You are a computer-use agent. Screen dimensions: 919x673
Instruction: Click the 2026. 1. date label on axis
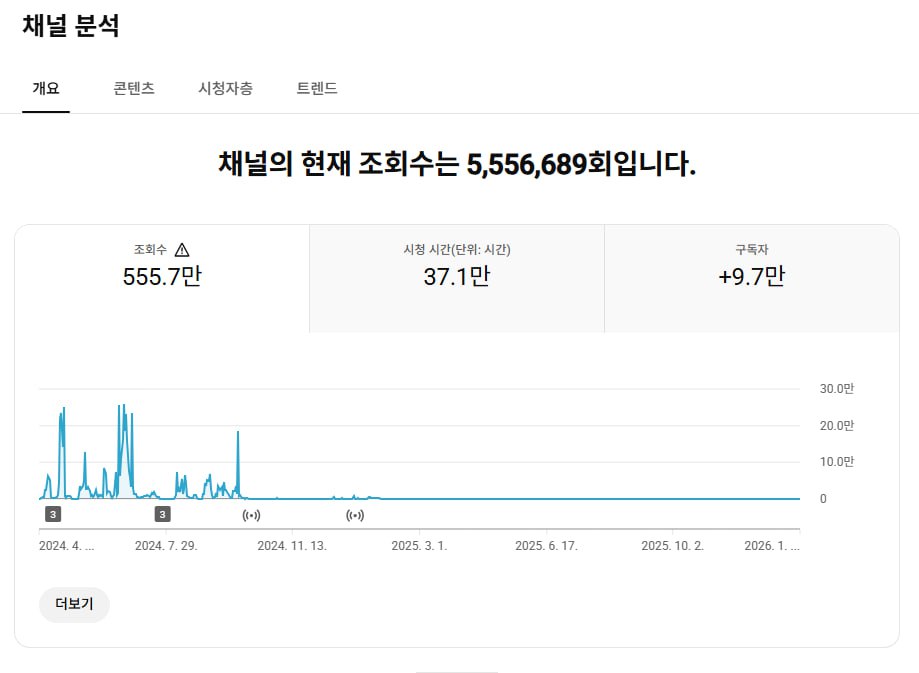[771, 546]
